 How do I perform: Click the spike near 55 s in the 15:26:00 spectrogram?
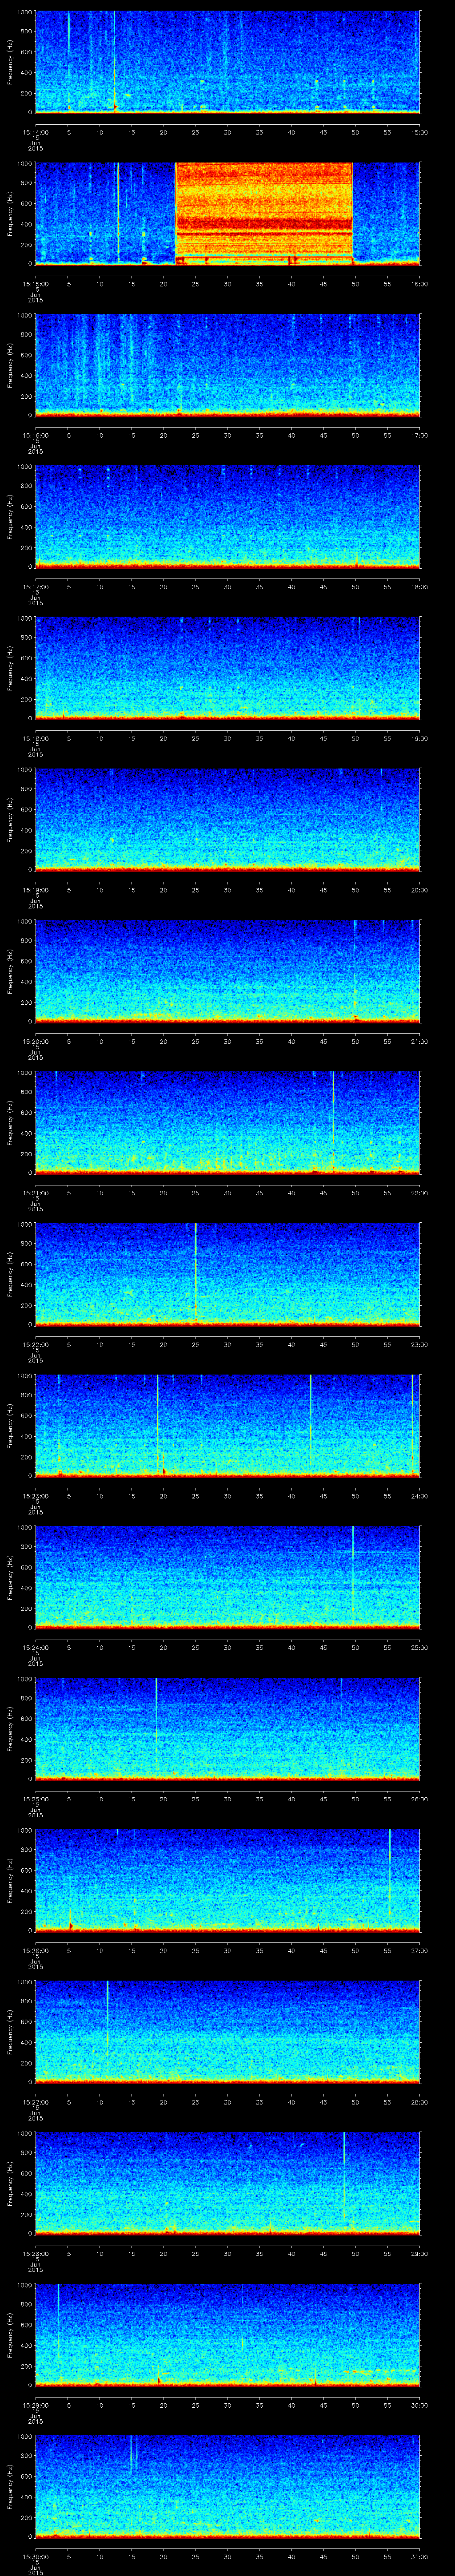coord(390,1872)
